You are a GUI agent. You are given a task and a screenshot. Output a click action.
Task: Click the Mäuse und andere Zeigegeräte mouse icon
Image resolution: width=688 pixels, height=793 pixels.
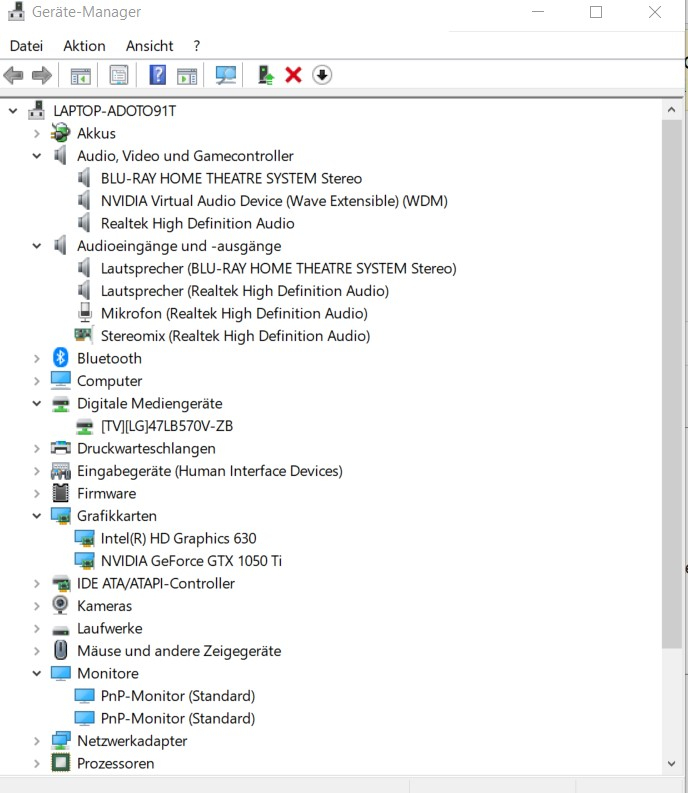point(61,650)
